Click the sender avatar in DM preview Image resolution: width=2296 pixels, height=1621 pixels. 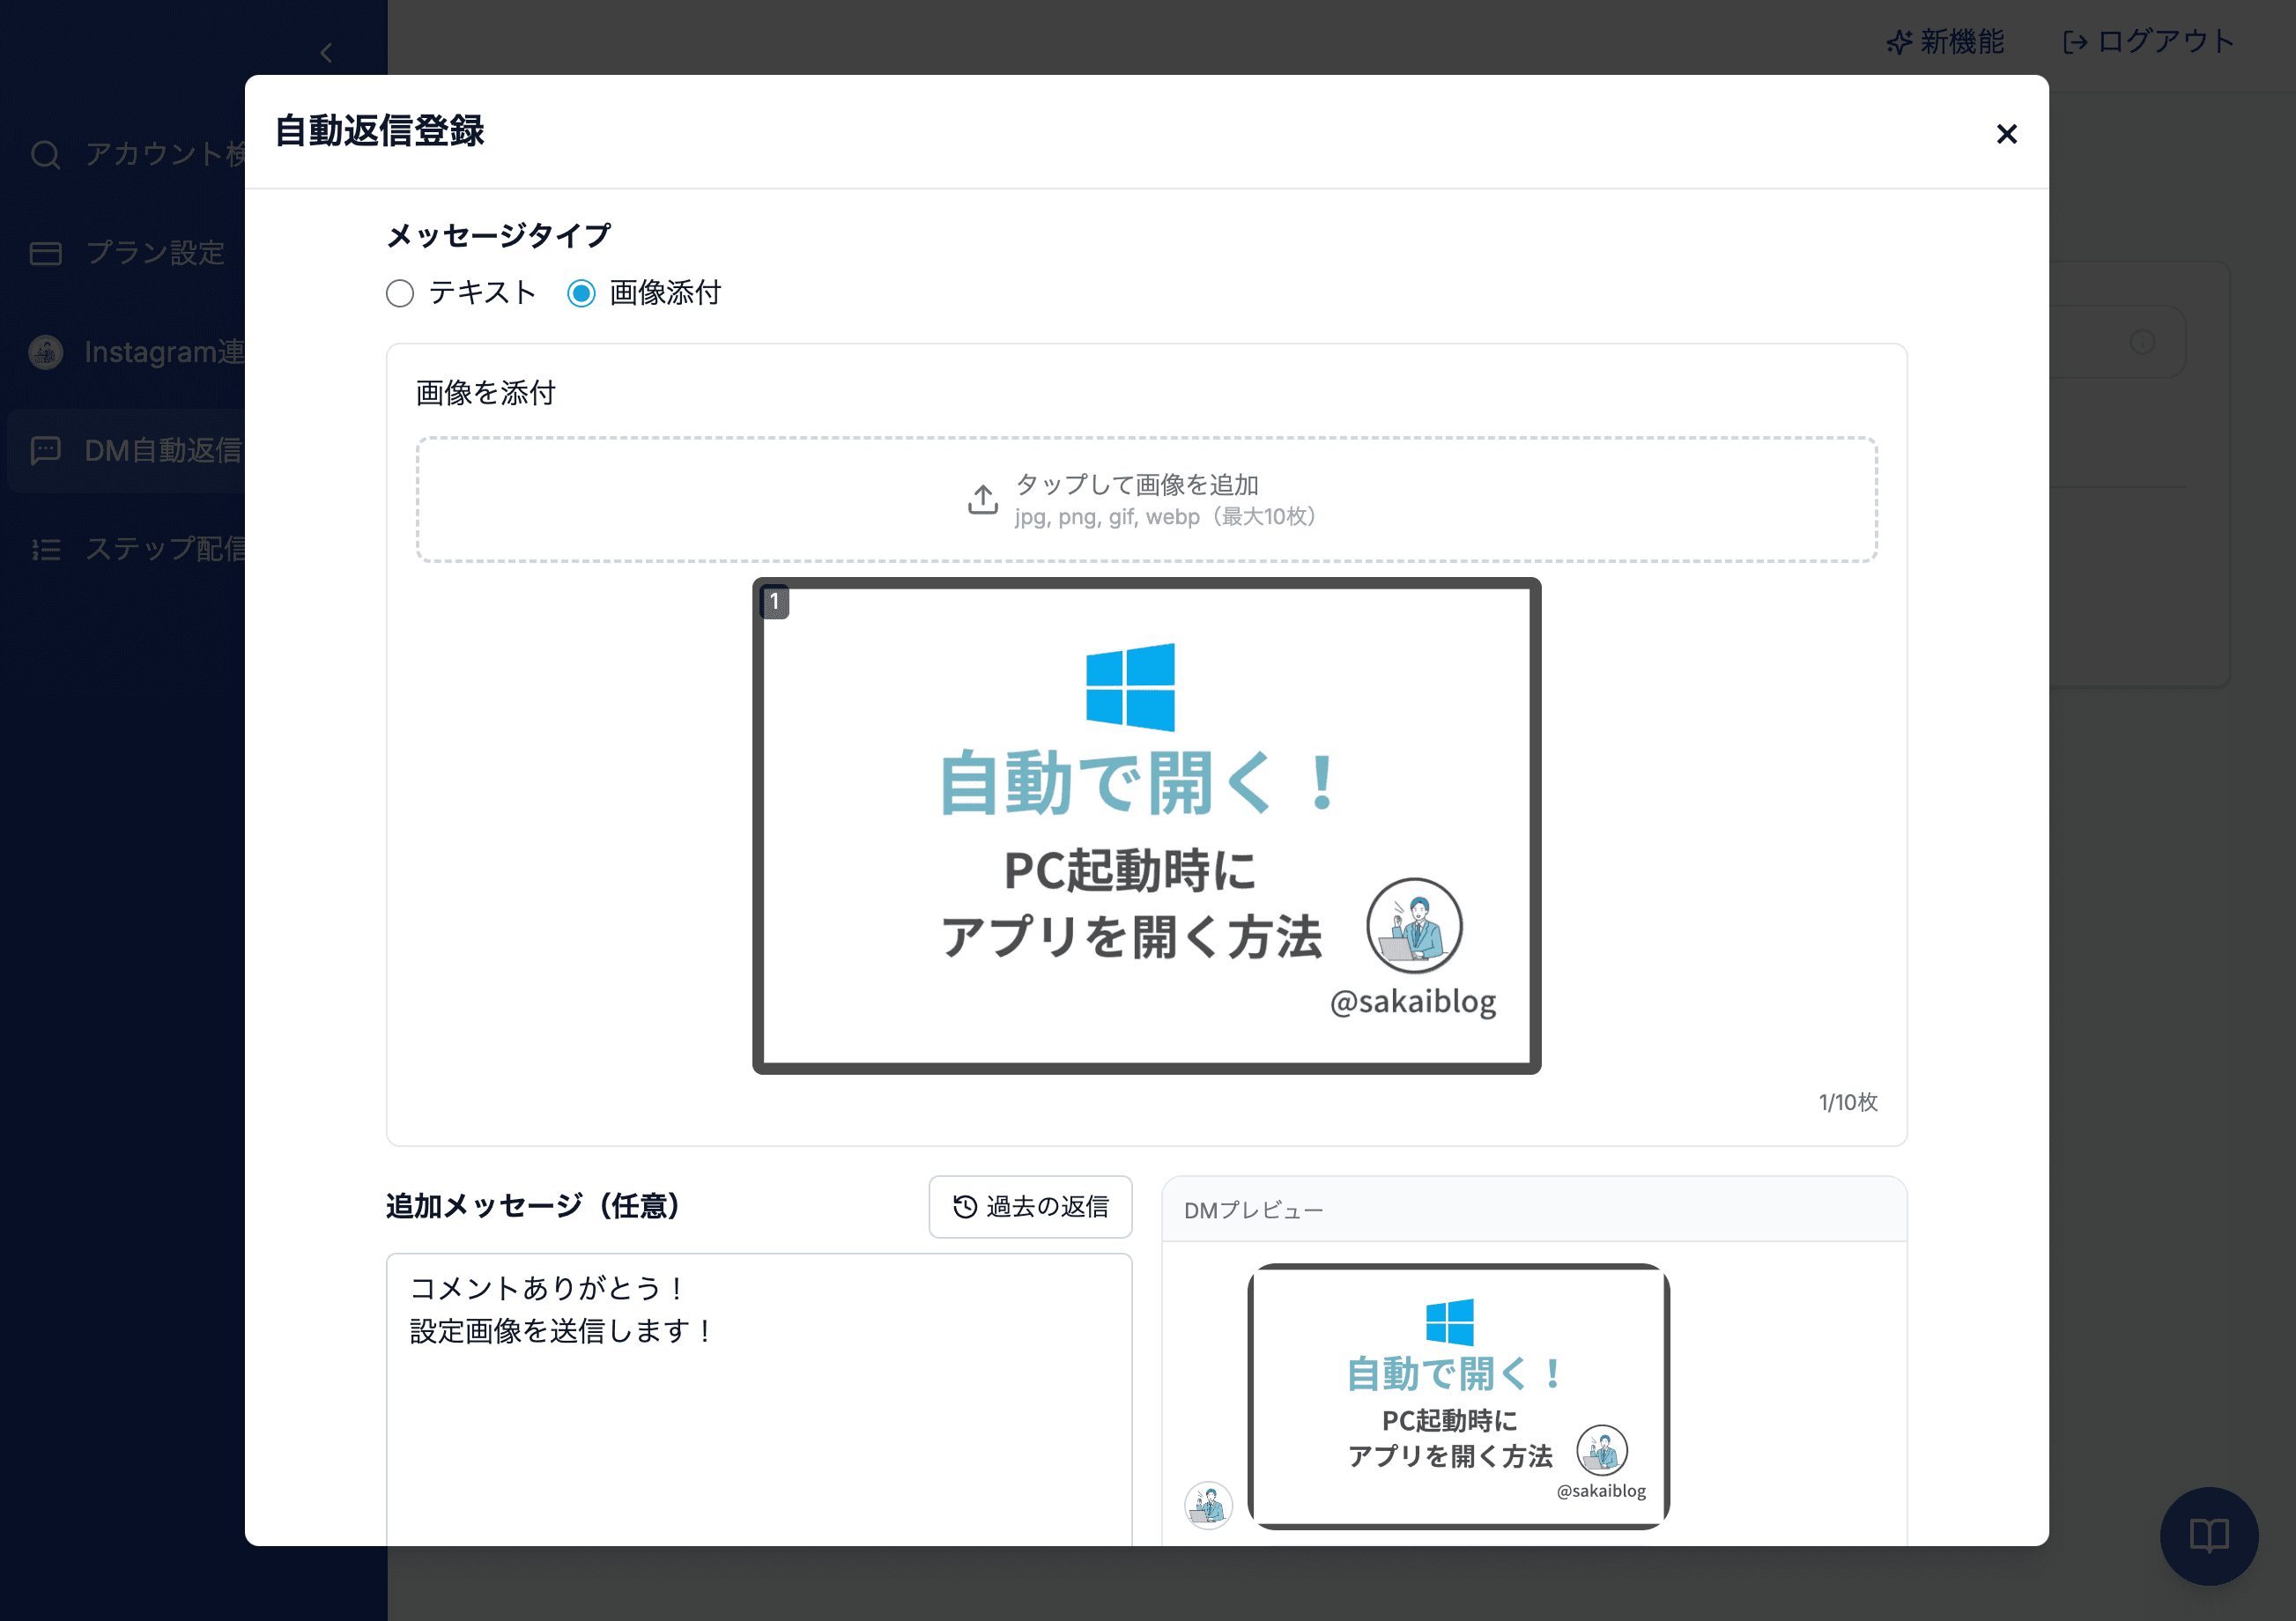(1208, 1504)
